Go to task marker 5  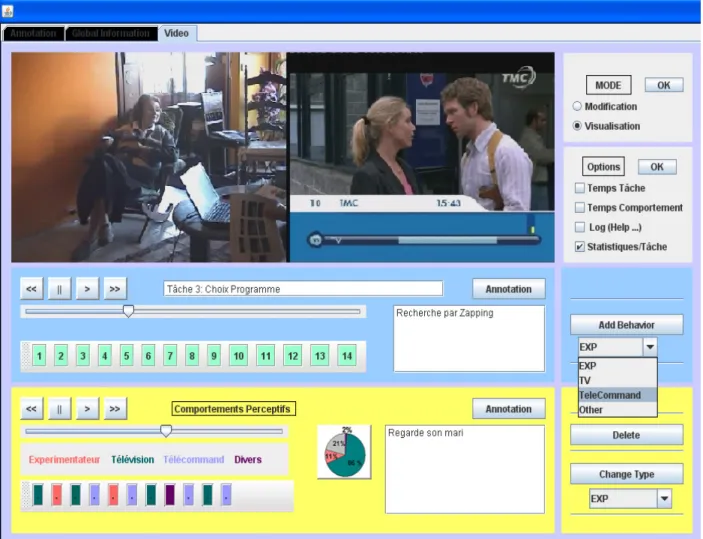[126, 356]
